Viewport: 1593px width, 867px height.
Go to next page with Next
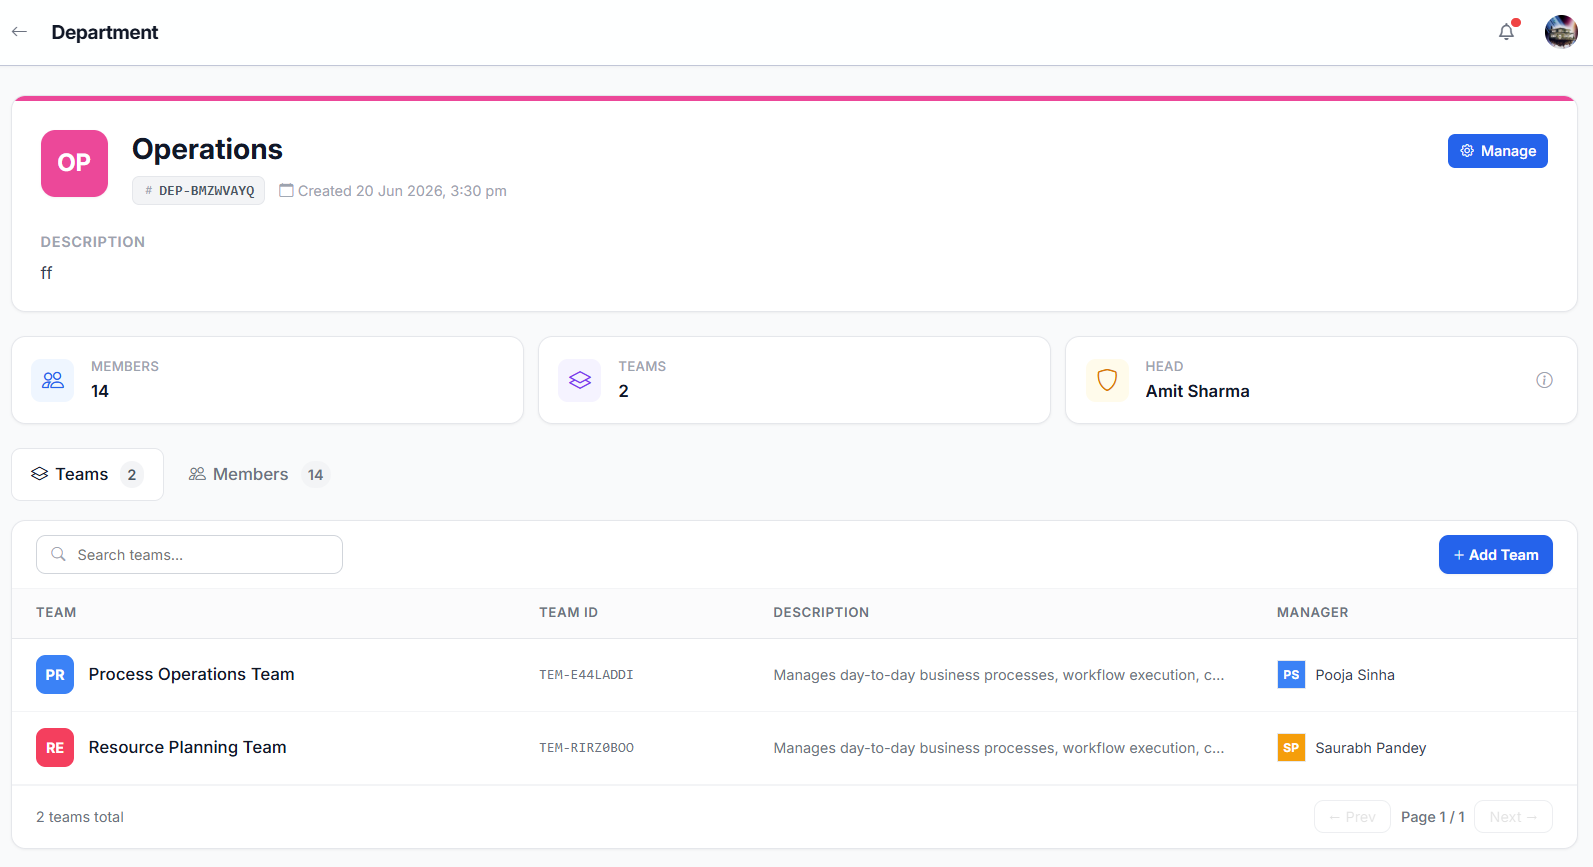pos(1513,817)
